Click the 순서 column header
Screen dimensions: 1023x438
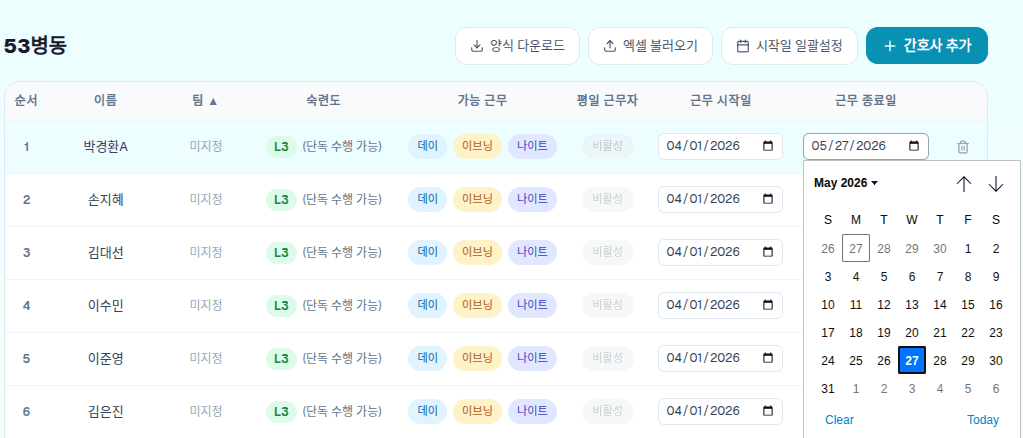[26, 101]
